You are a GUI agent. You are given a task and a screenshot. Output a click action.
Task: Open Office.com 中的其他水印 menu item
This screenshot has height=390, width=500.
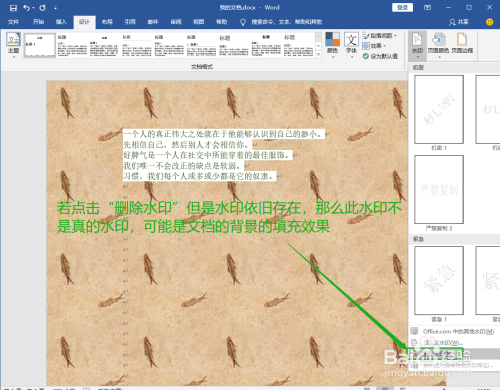click(454, 331)
